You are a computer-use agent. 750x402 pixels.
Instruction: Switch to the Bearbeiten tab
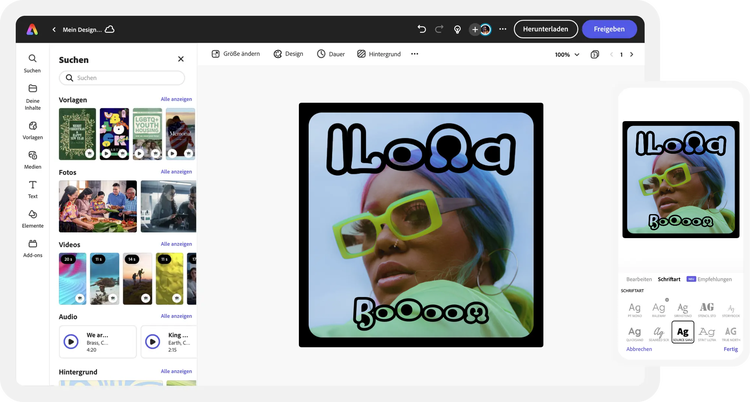coord(639,279)
